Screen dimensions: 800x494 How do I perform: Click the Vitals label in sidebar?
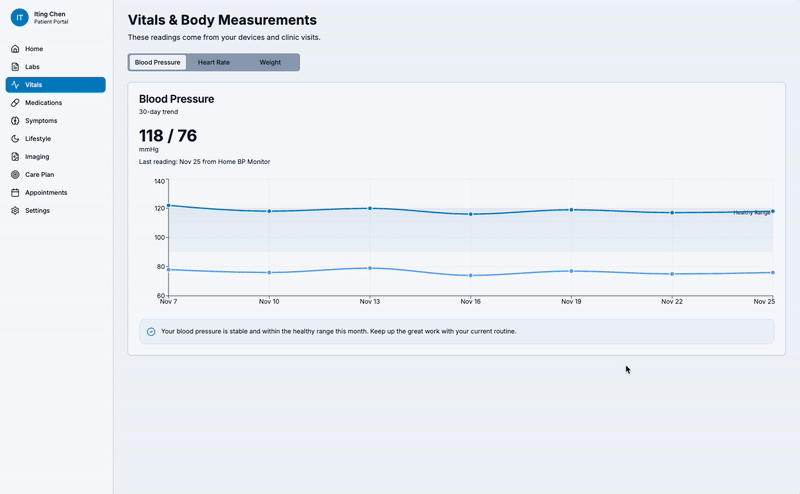(34, 85)
